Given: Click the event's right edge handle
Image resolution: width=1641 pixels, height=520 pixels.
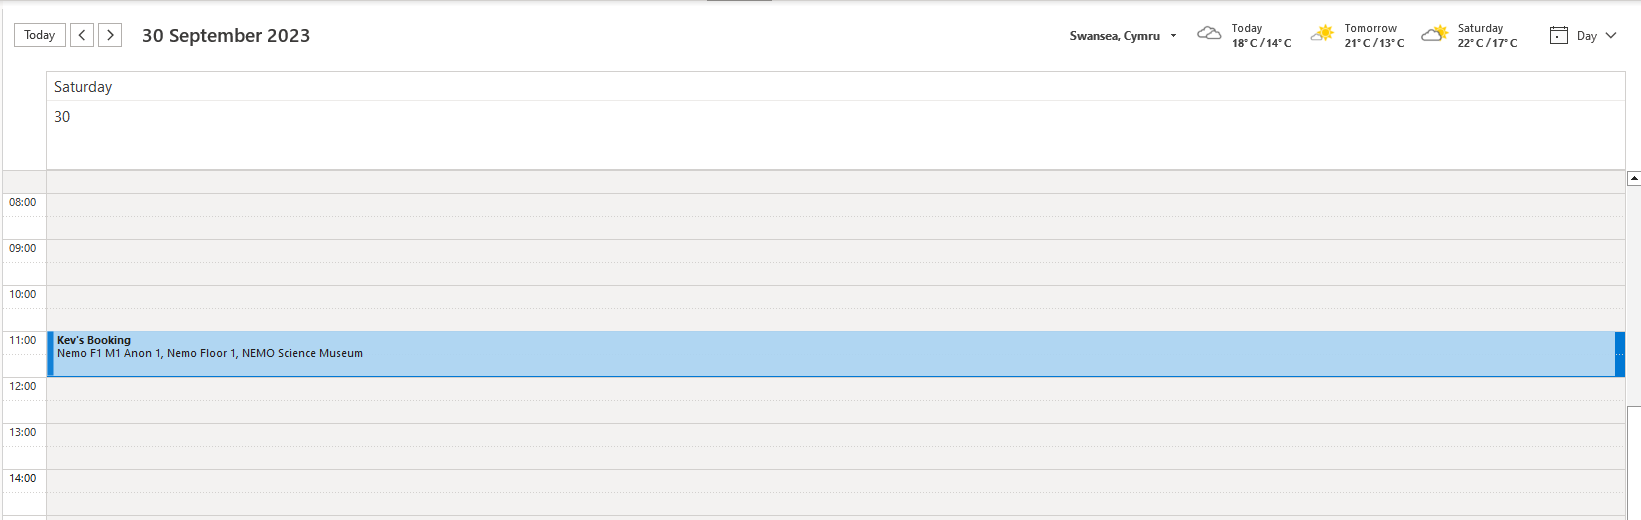Looking at the screenshot, I should point(1619,354).
